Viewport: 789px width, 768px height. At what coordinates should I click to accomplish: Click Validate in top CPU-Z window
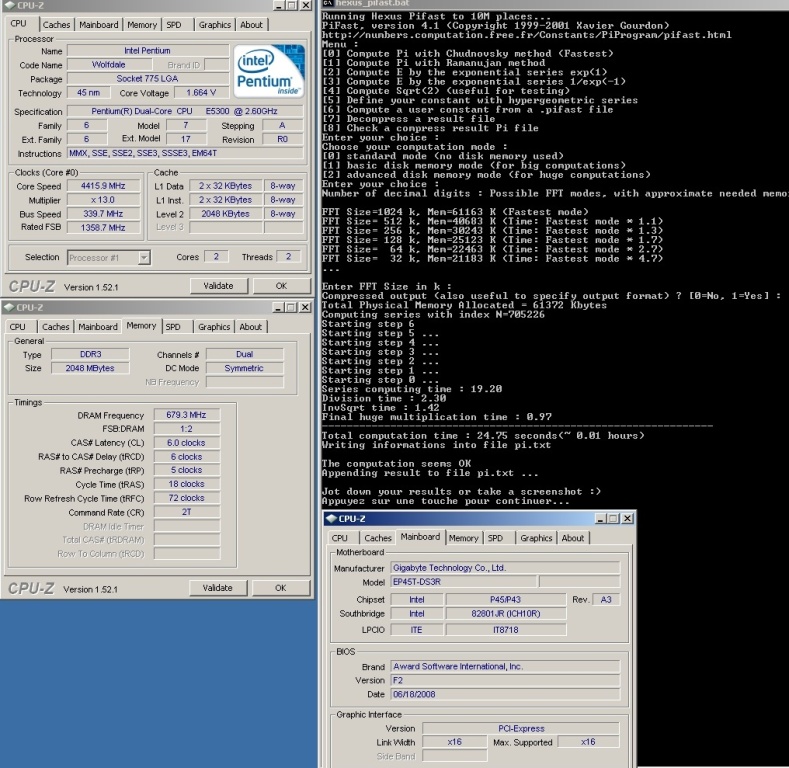[x=218, y=286]
